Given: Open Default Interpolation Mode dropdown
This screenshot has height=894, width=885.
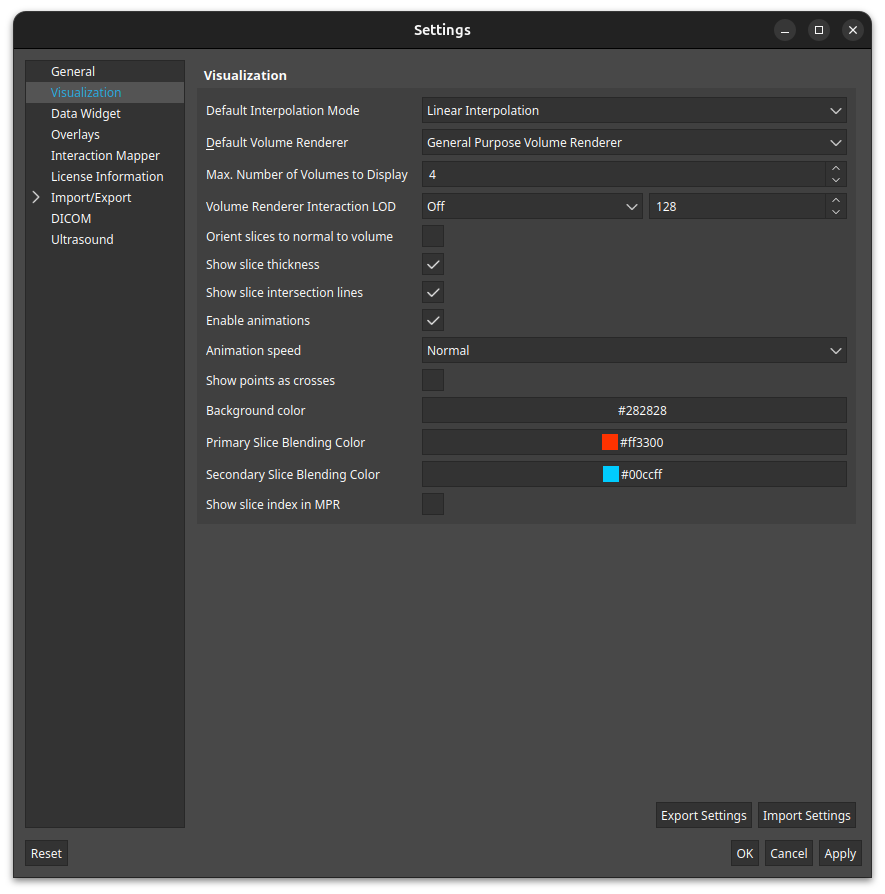Looking at the screenshot, I should (634, 110).
